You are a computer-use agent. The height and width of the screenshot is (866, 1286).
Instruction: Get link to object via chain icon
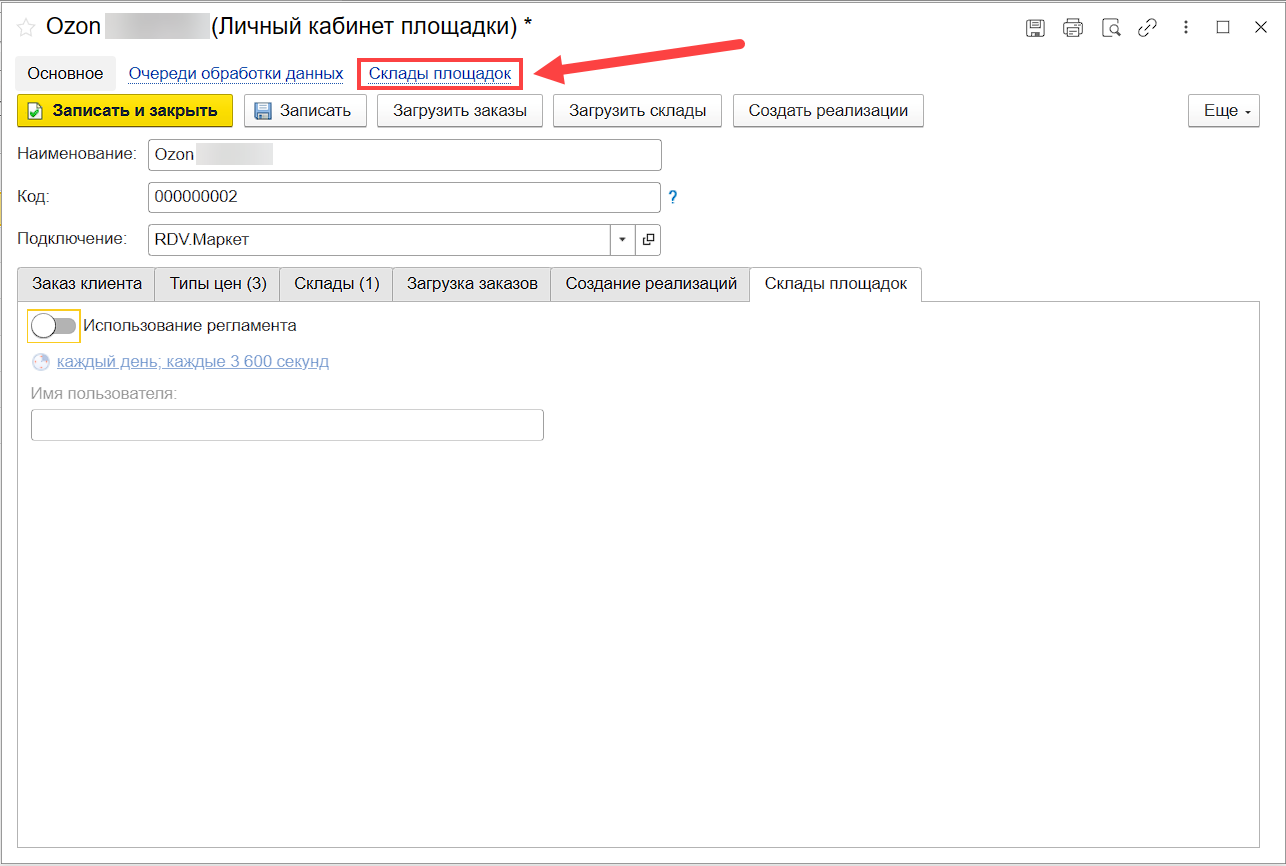click(1148, 28)
